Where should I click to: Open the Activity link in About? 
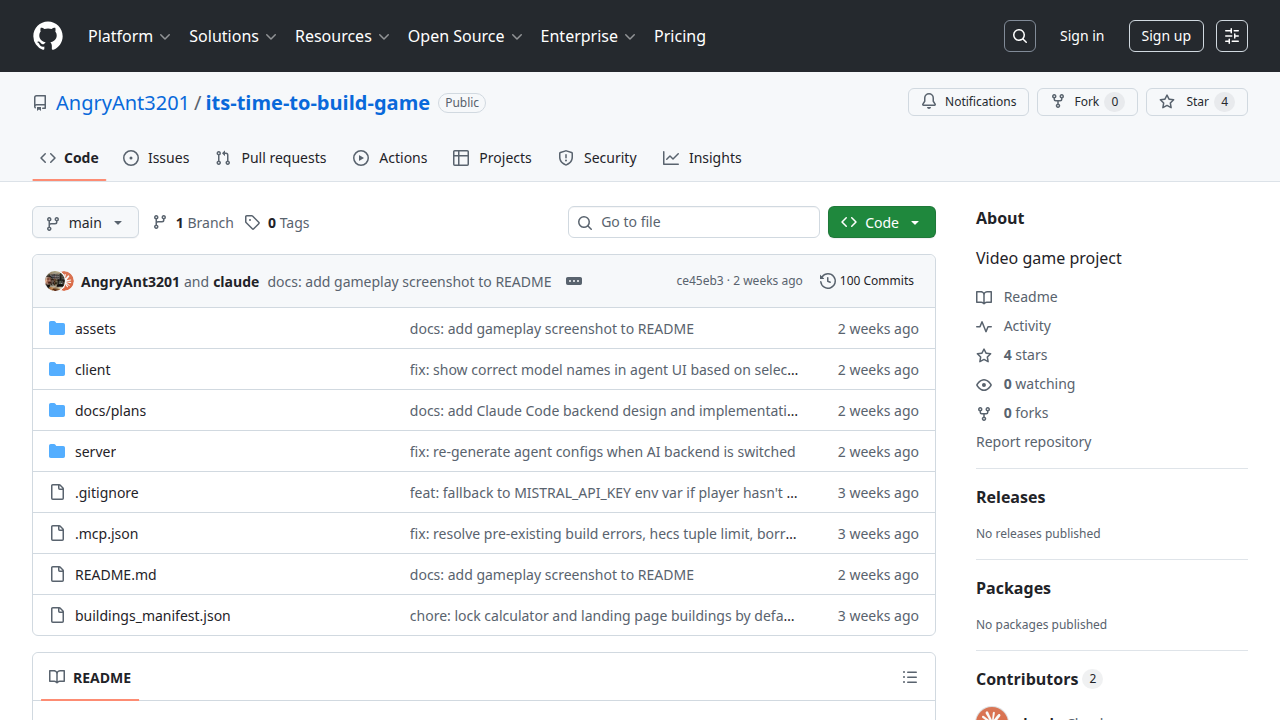click(x=1014, y=326)
